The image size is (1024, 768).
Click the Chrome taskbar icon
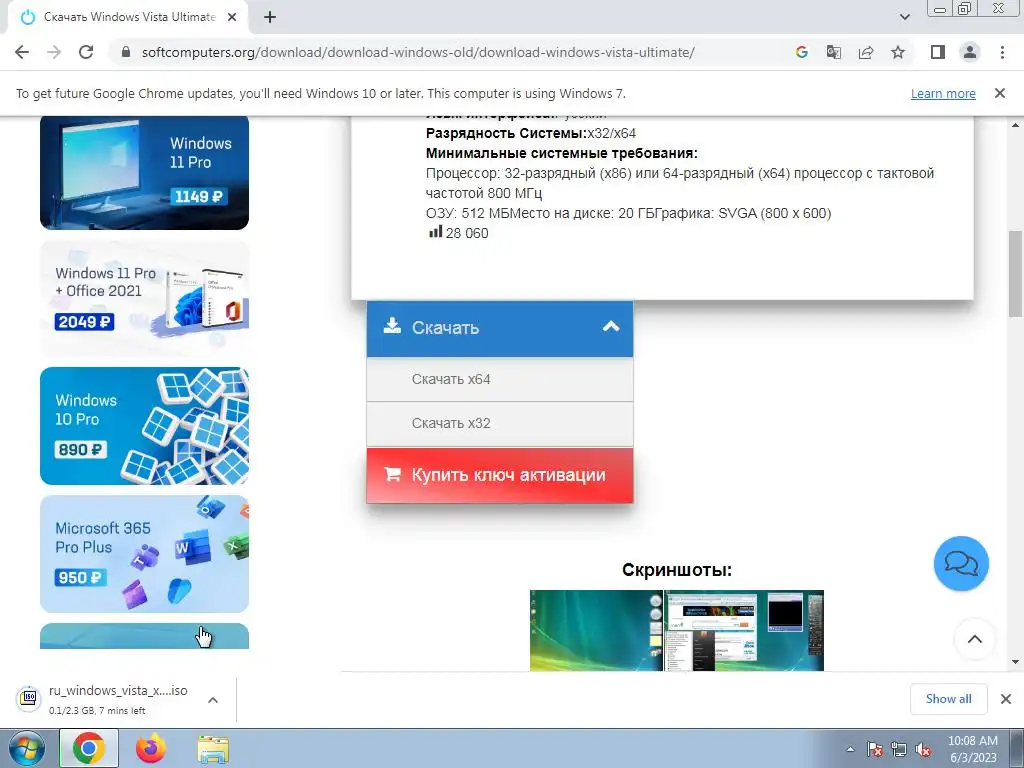[89, 748]
